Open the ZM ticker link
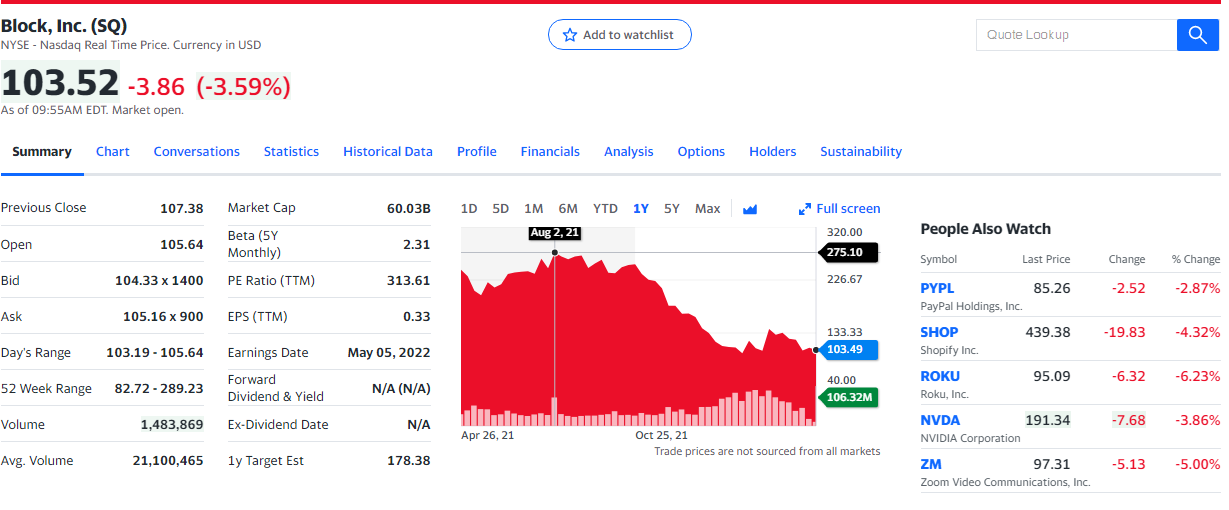Screen dimensions: 1229x510 [931, 464]
